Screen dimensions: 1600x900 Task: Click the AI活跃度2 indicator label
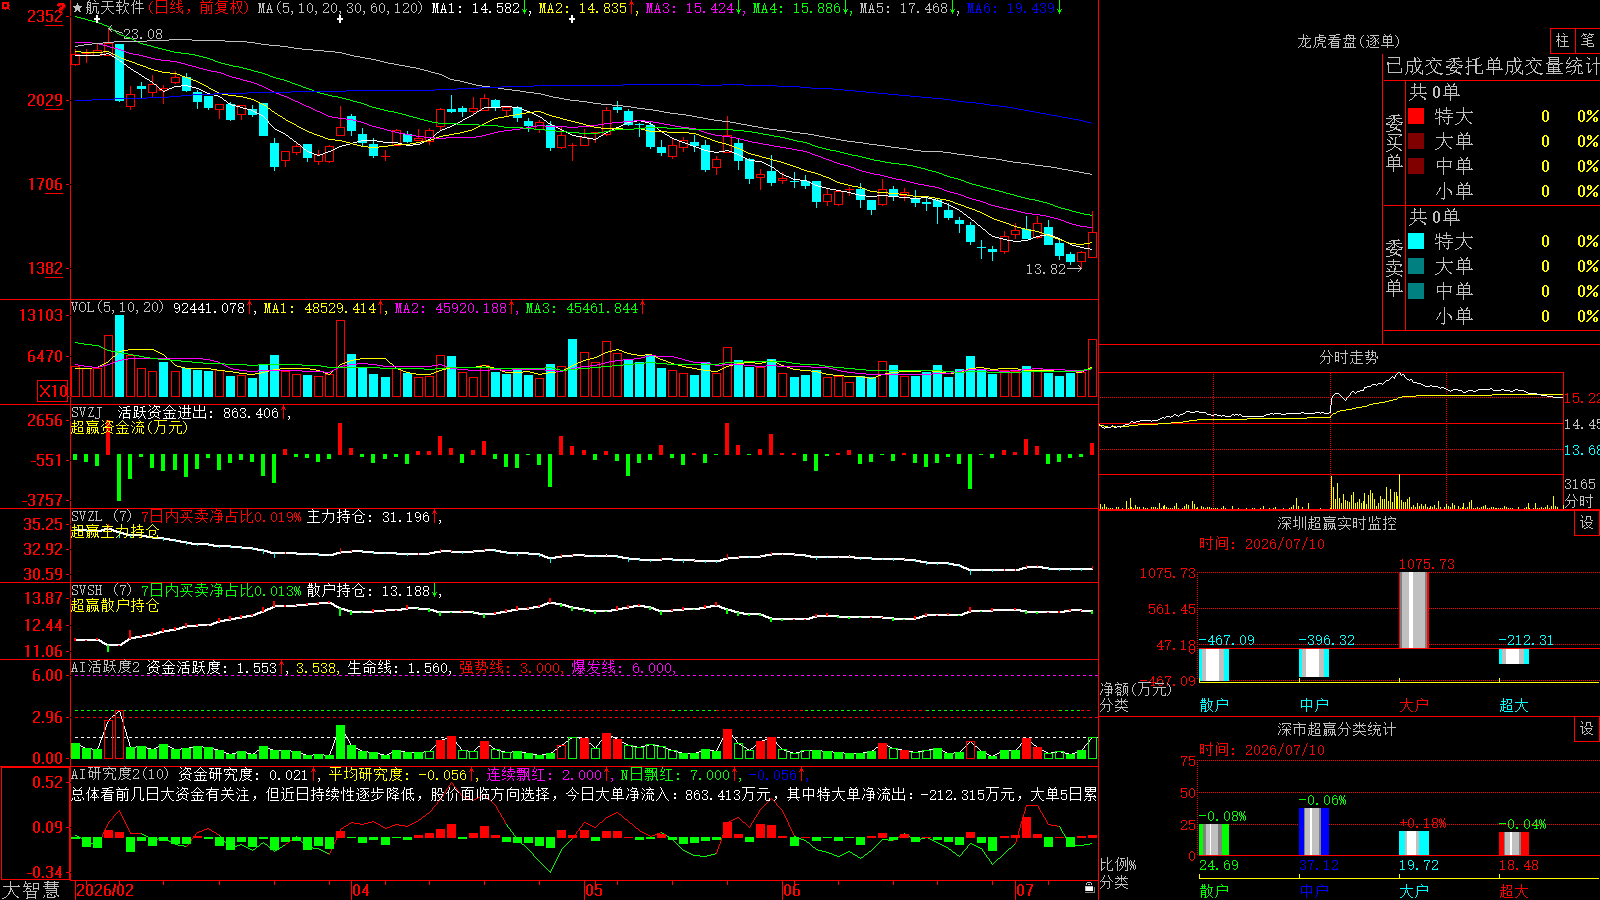coord(106,667)
